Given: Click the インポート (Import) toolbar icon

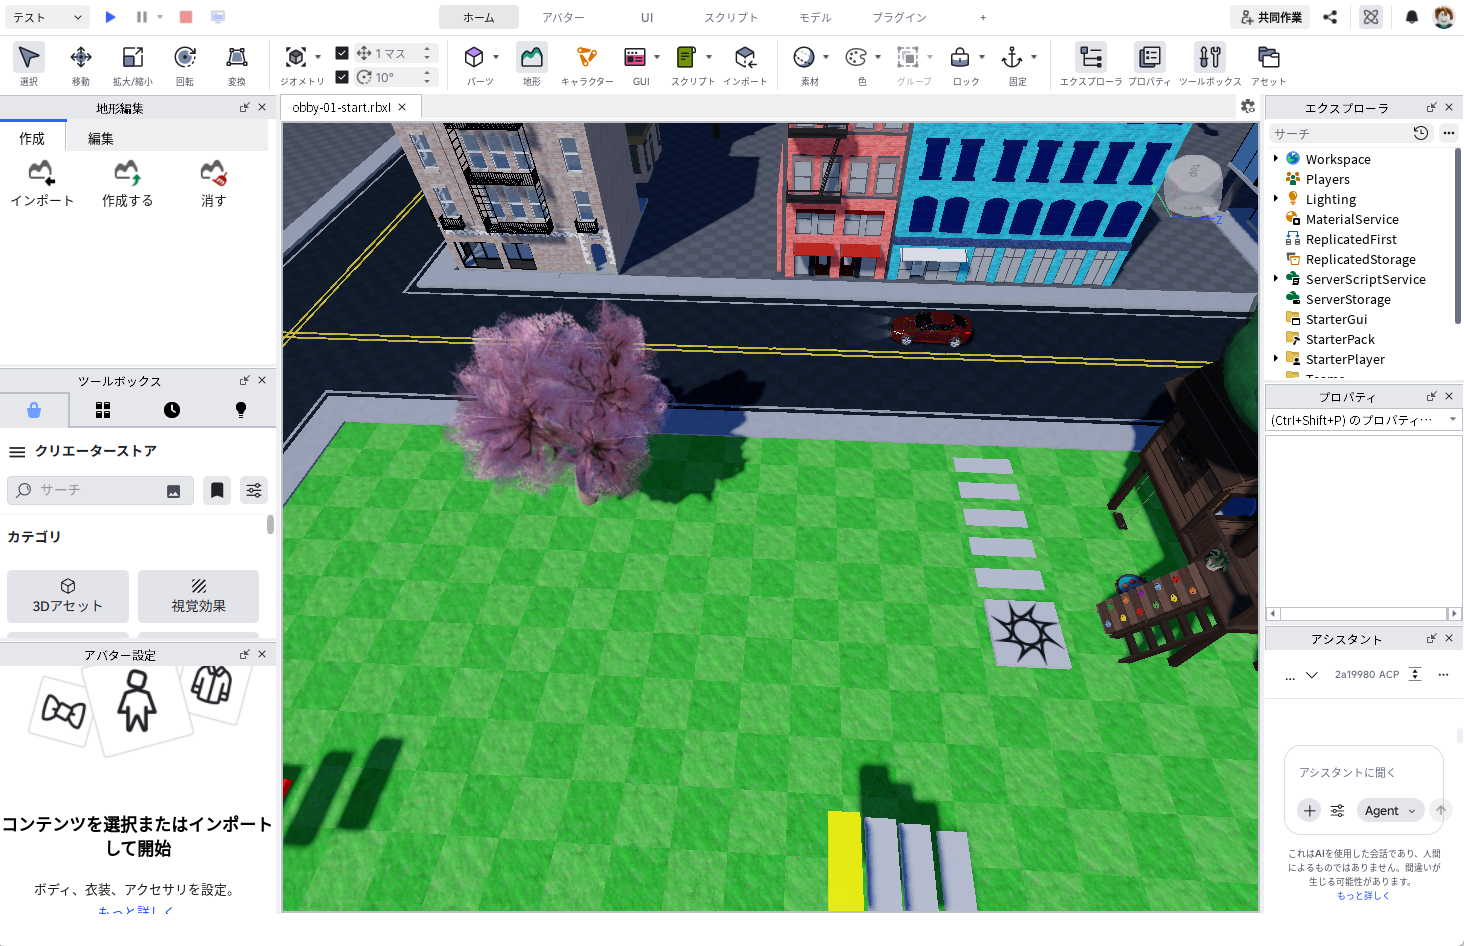Looking at the screenshot, I should pos(745,57).
